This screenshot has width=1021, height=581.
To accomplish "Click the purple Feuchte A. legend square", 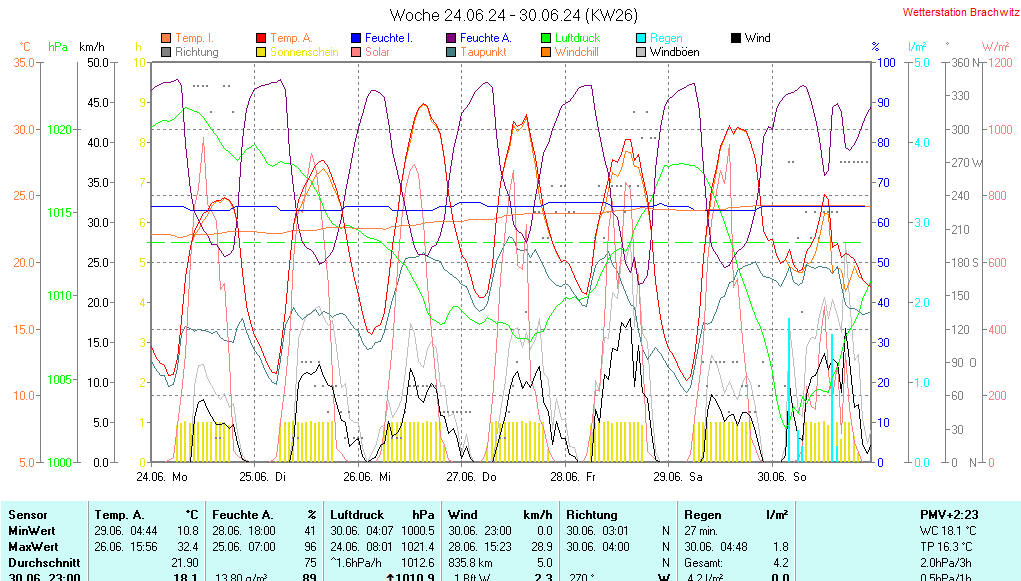I will [x=452, y=38].
